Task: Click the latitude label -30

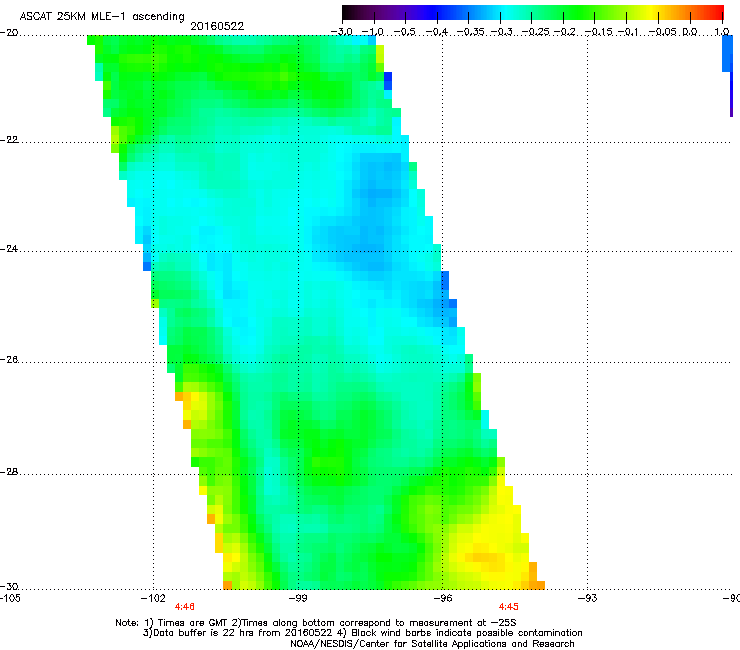Action: coord(9,587)
